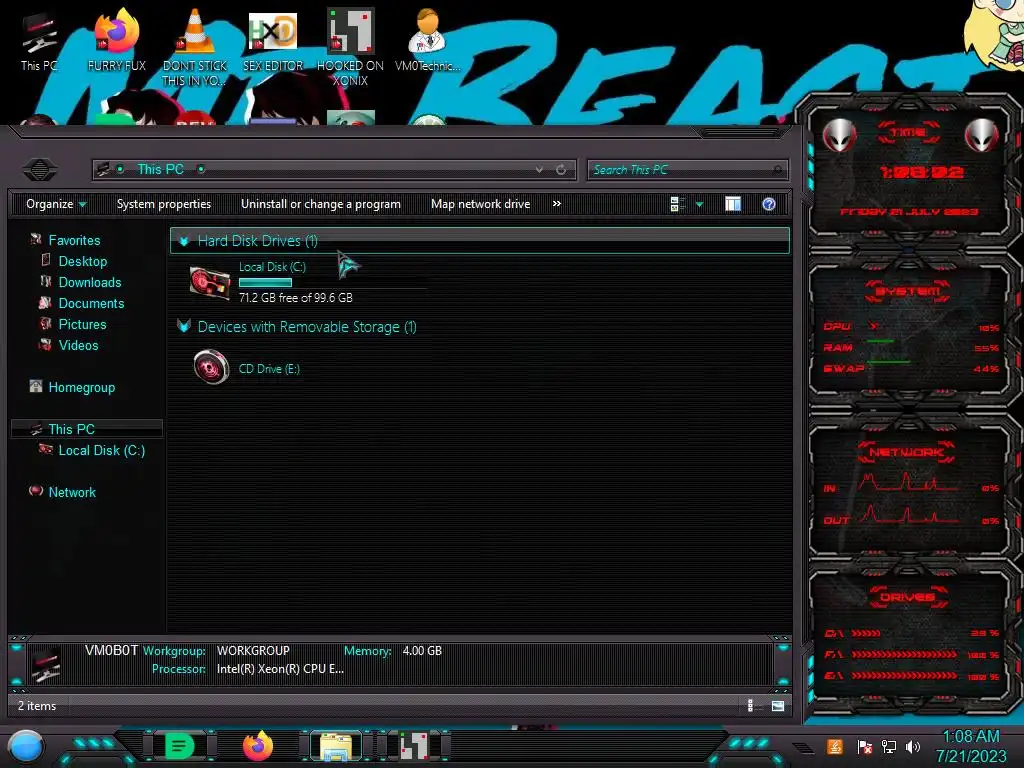Viewport: 1024px width, 768px height.
Task: Switch to large icons view in status bar
Action: point(777,705)
